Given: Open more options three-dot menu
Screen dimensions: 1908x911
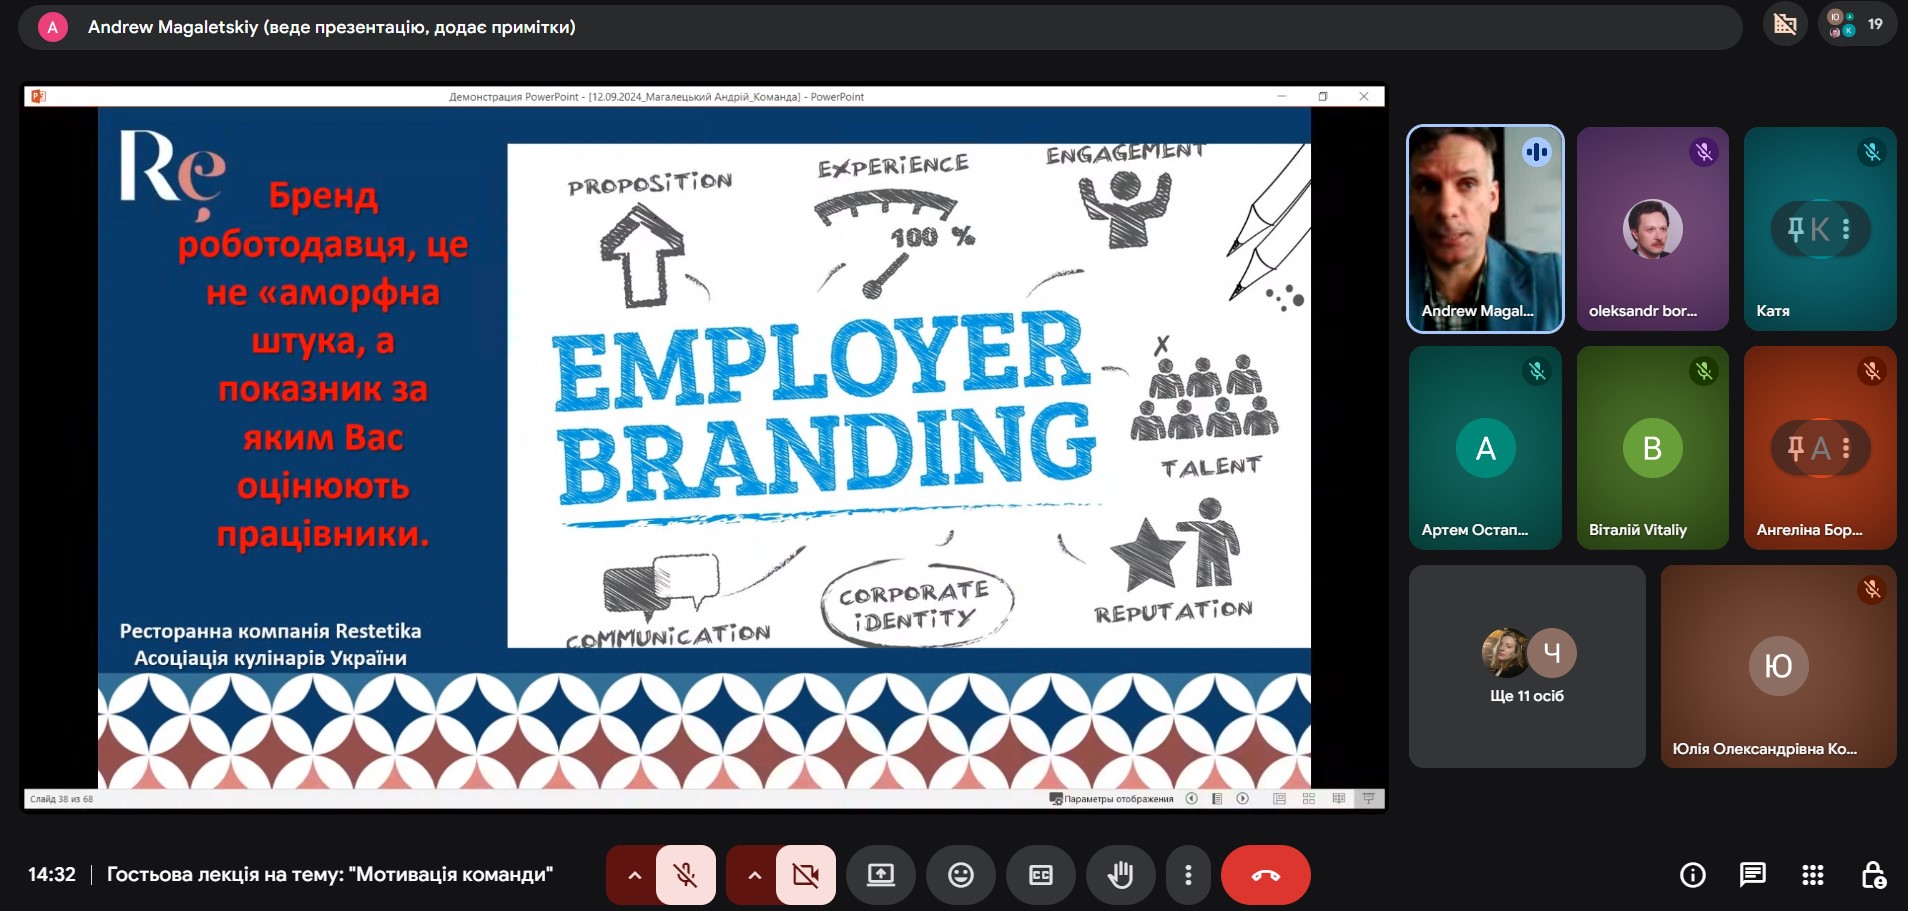Looking at the screenshot, I should point(1187,875).
